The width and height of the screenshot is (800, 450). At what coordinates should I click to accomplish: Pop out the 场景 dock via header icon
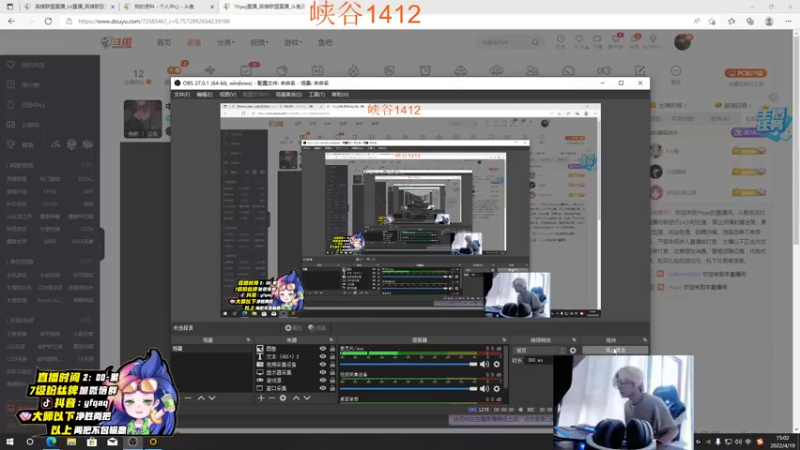click(x=248, y=340)
